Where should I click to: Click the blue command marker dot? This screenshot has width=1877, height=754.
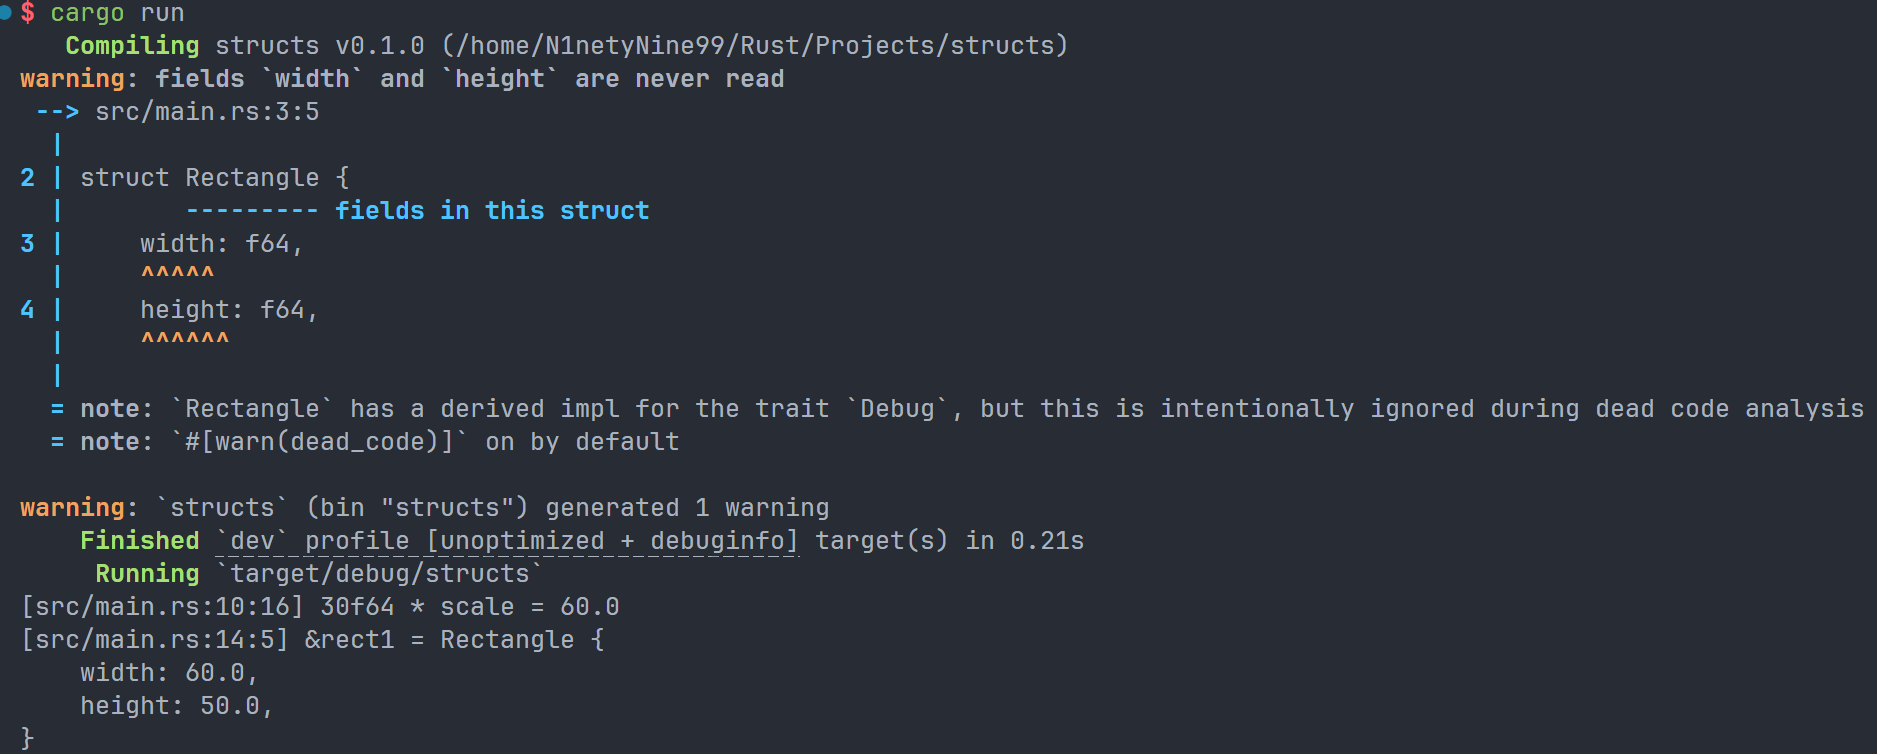6,13
